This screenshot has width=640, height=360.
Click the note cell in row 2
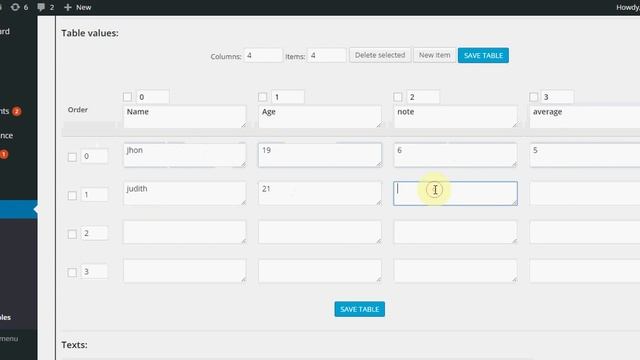coord(456,232)
